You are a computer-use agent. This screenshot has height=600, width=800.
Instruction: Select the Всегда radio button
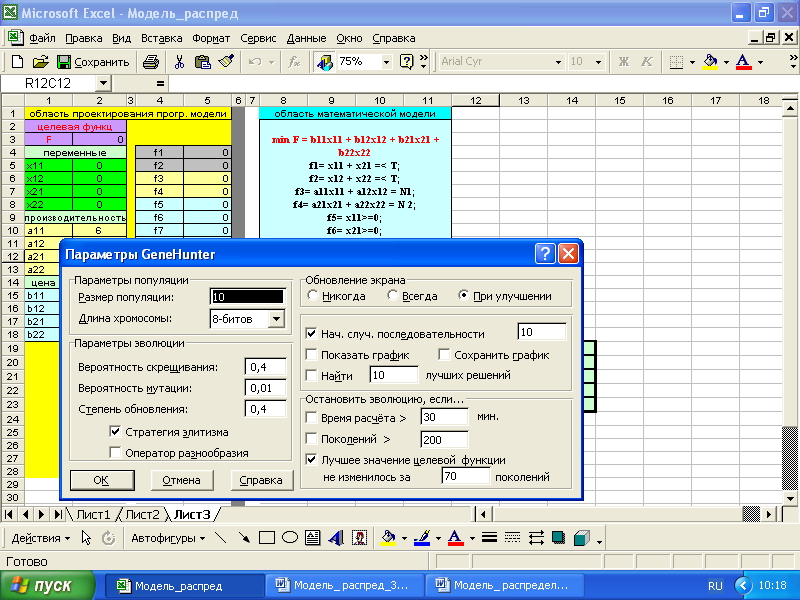392,295
